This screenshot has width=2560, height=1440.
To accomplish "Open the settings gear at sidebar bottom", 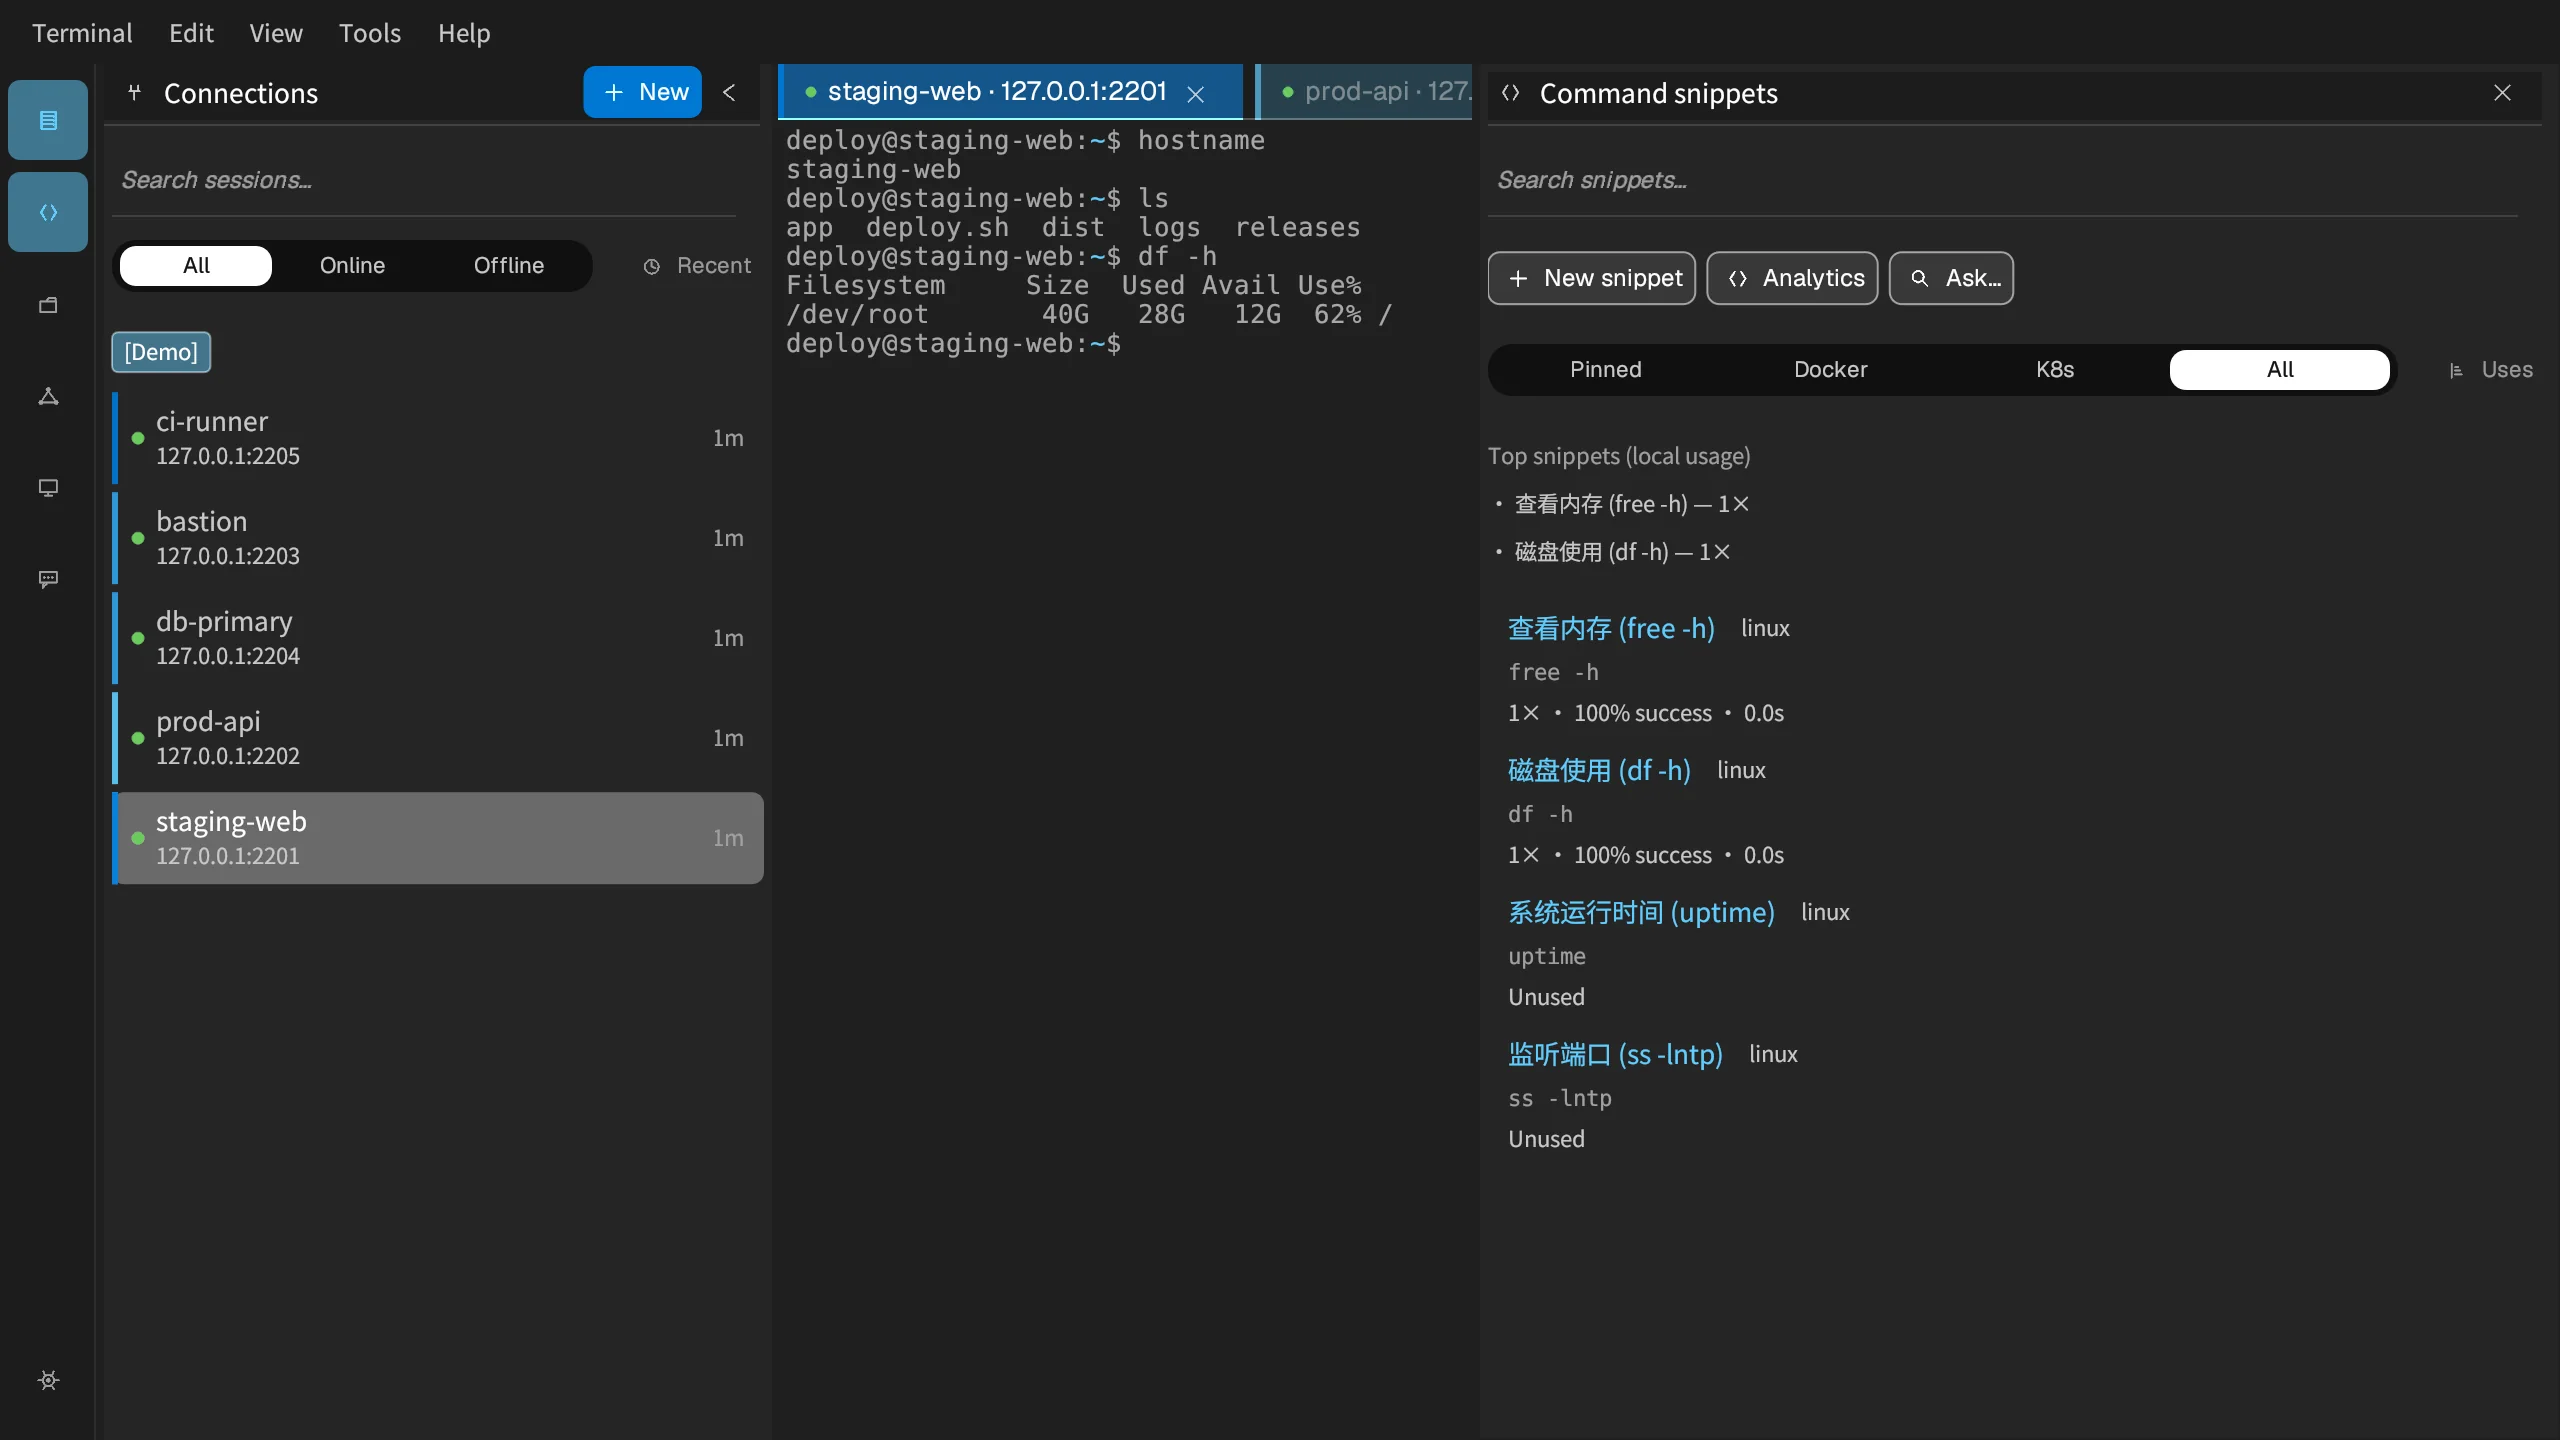I will click(x=48, y=1380).
